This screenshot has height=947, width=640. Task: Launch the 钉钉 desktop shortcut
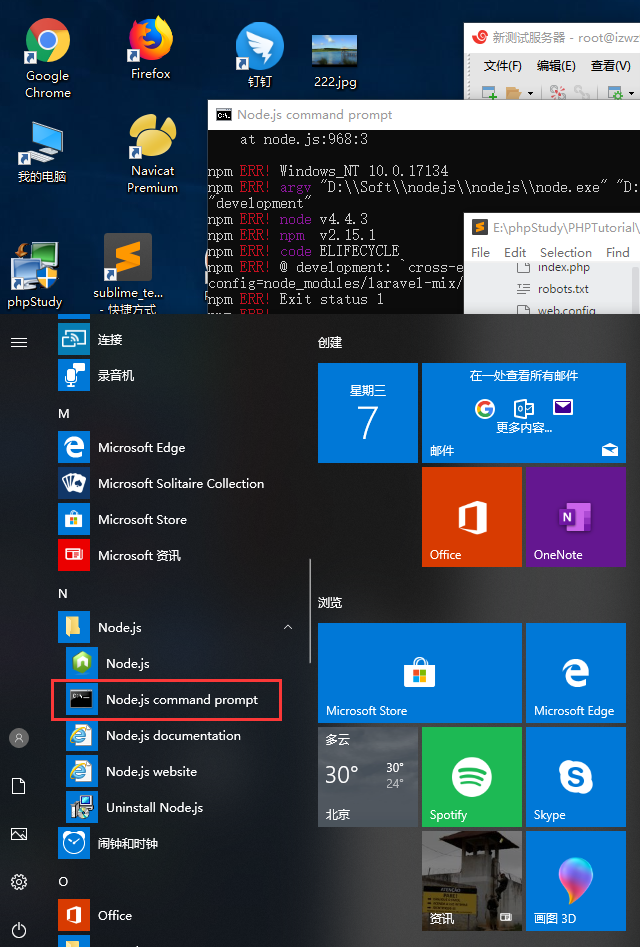(x=260, y=56)
